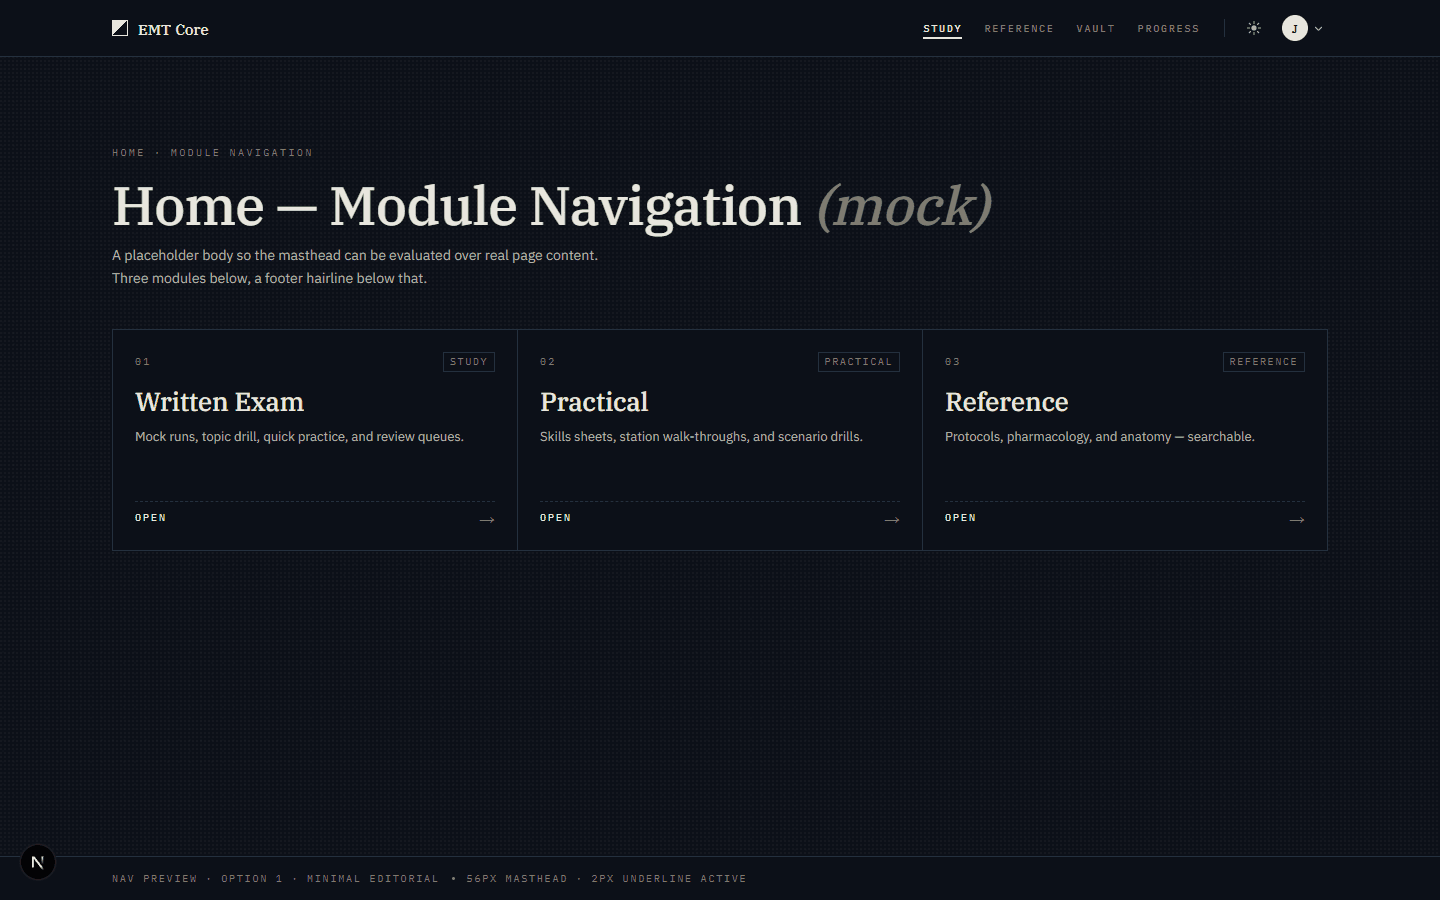The width and height of the screenshot is (1440, 900).
Task: Select the Protocols, pharmacology description text
Action: (x=1100, y=437)
